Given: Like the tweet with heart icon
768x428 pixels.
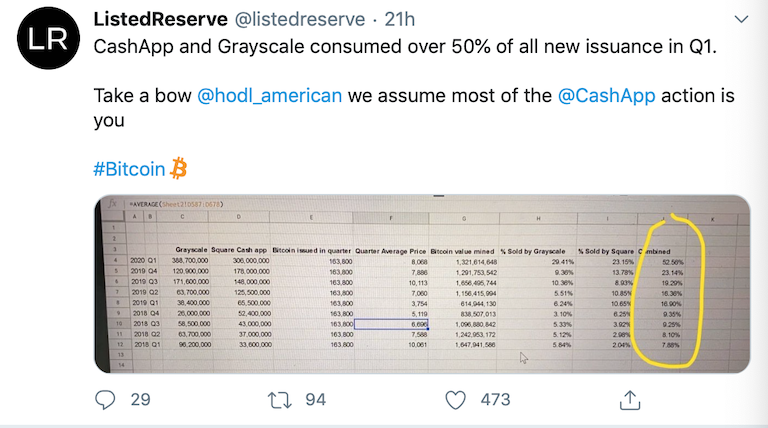Looking at the screenshot, I should click(x=456, y=400).
